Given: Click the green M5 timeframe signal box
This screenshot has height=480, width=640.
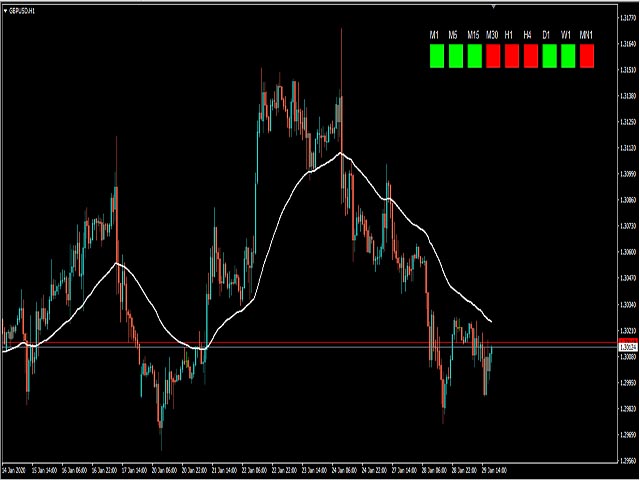Looking at the screenshot, I should (456, 56).
